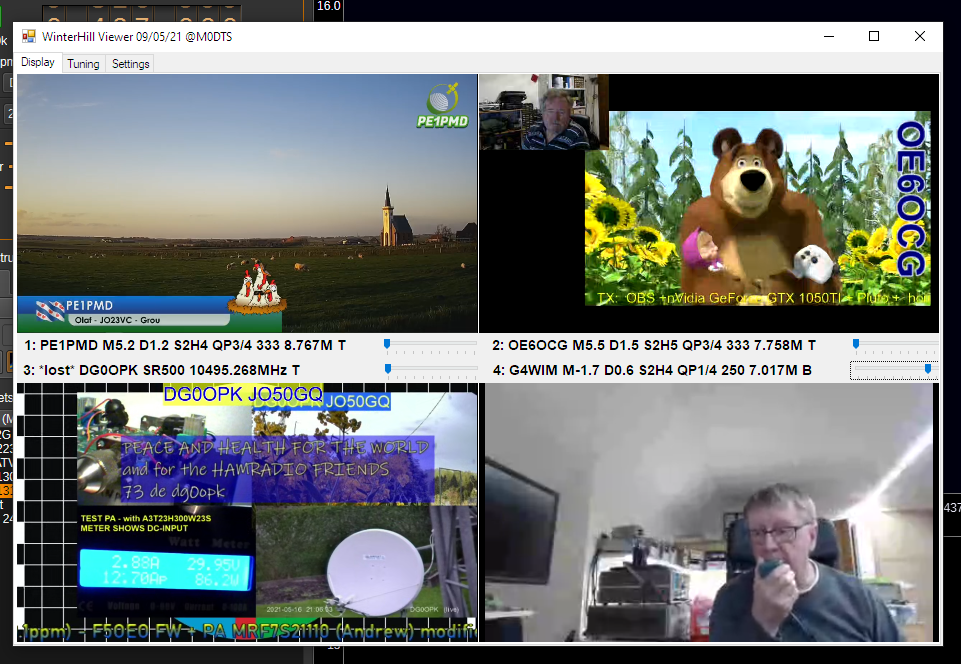This screenshot has height=664, width=961.
Task: Close the WinterHill Viewer window
Action: (920, 37)
